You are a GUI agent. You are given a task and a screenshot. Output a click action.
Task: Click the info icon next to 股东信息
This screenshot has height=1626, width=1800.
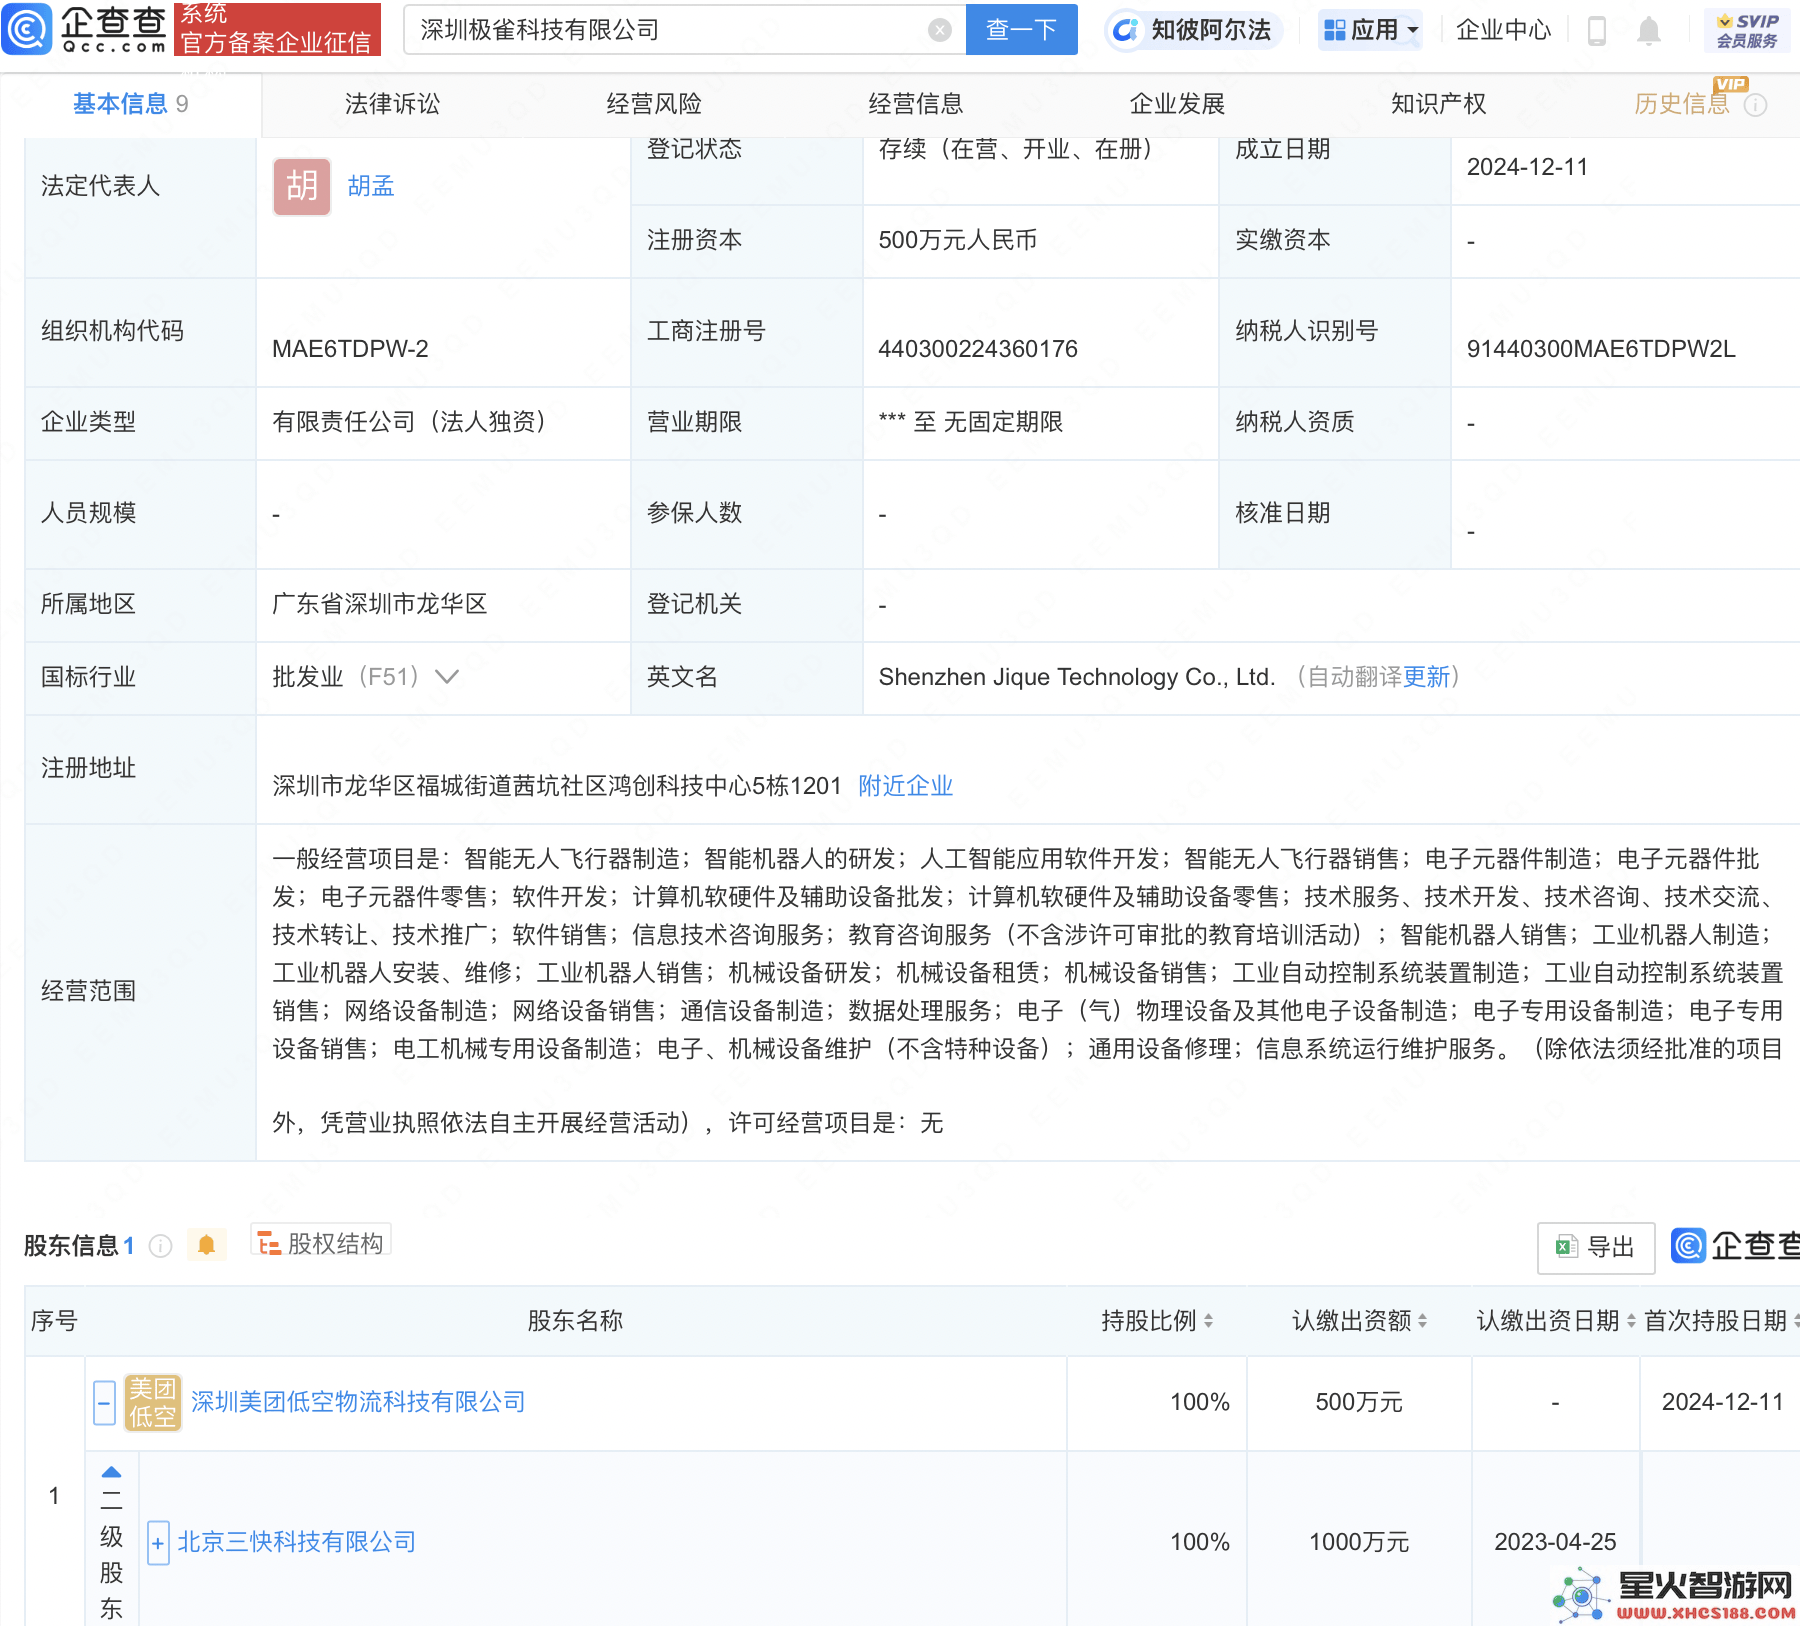(x=160, y=1246)
